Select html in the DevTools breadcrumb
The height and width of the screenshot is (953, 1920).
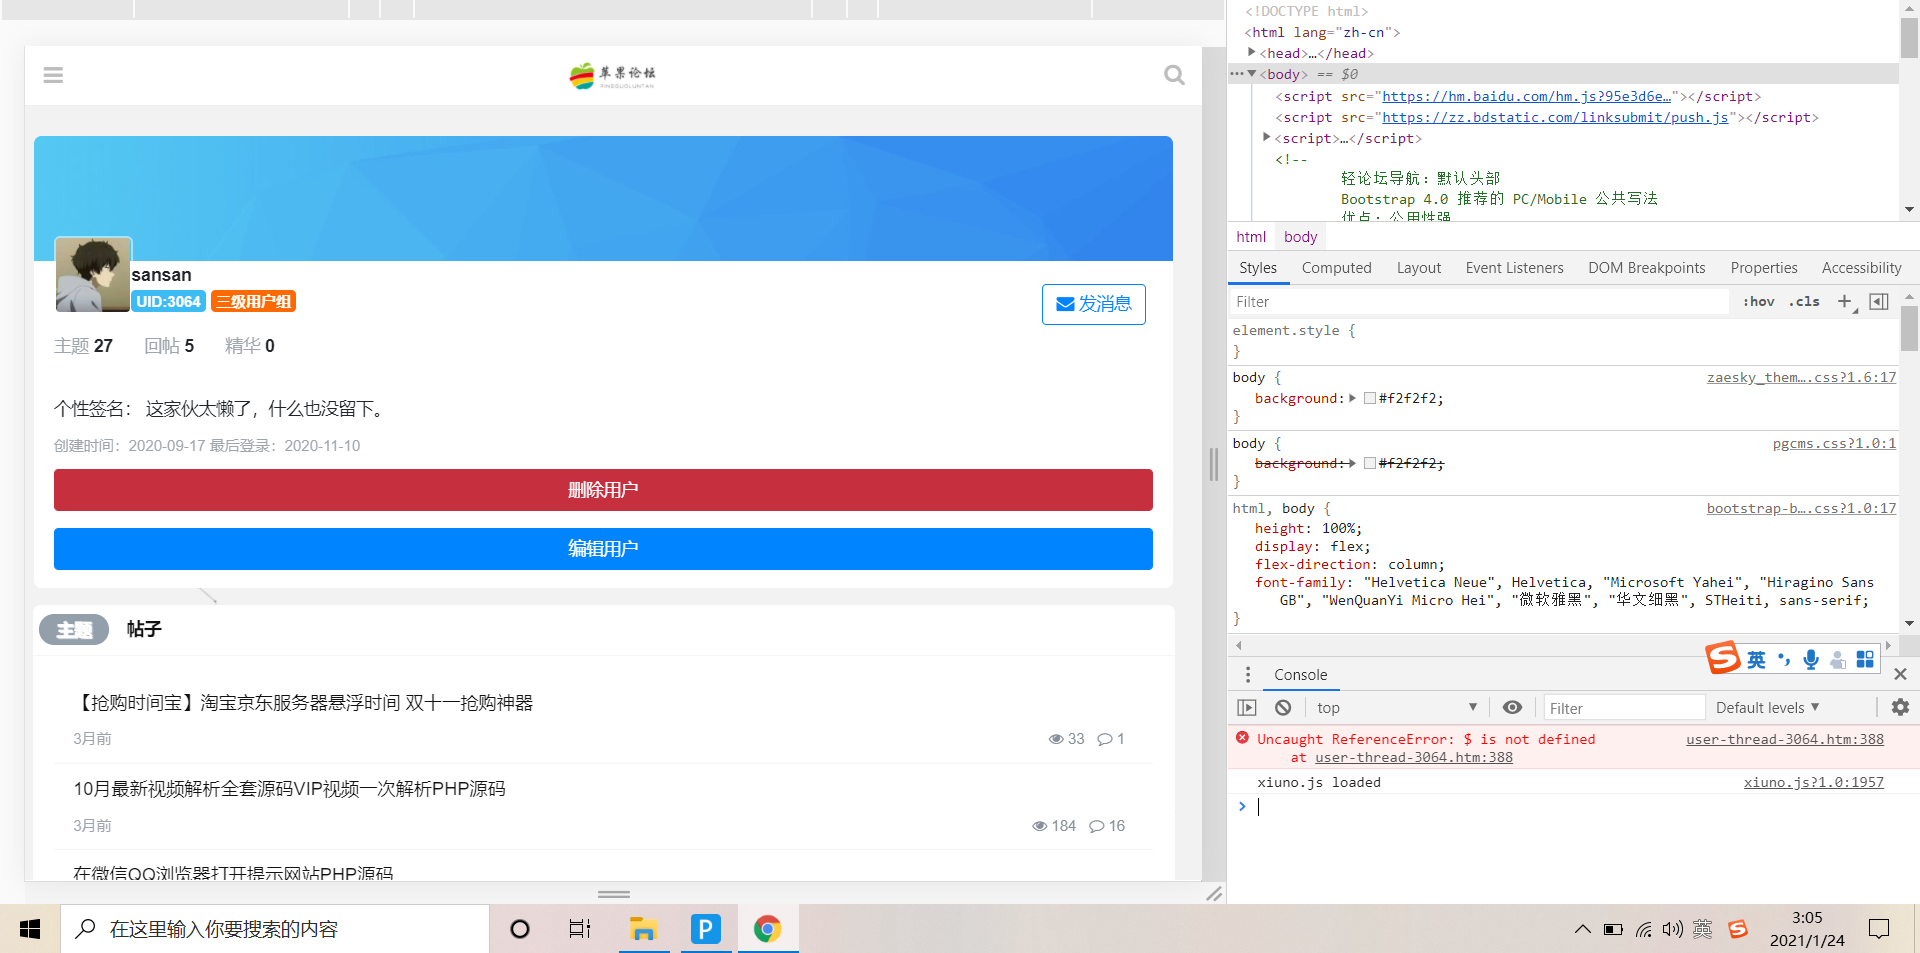[1251, 237]
